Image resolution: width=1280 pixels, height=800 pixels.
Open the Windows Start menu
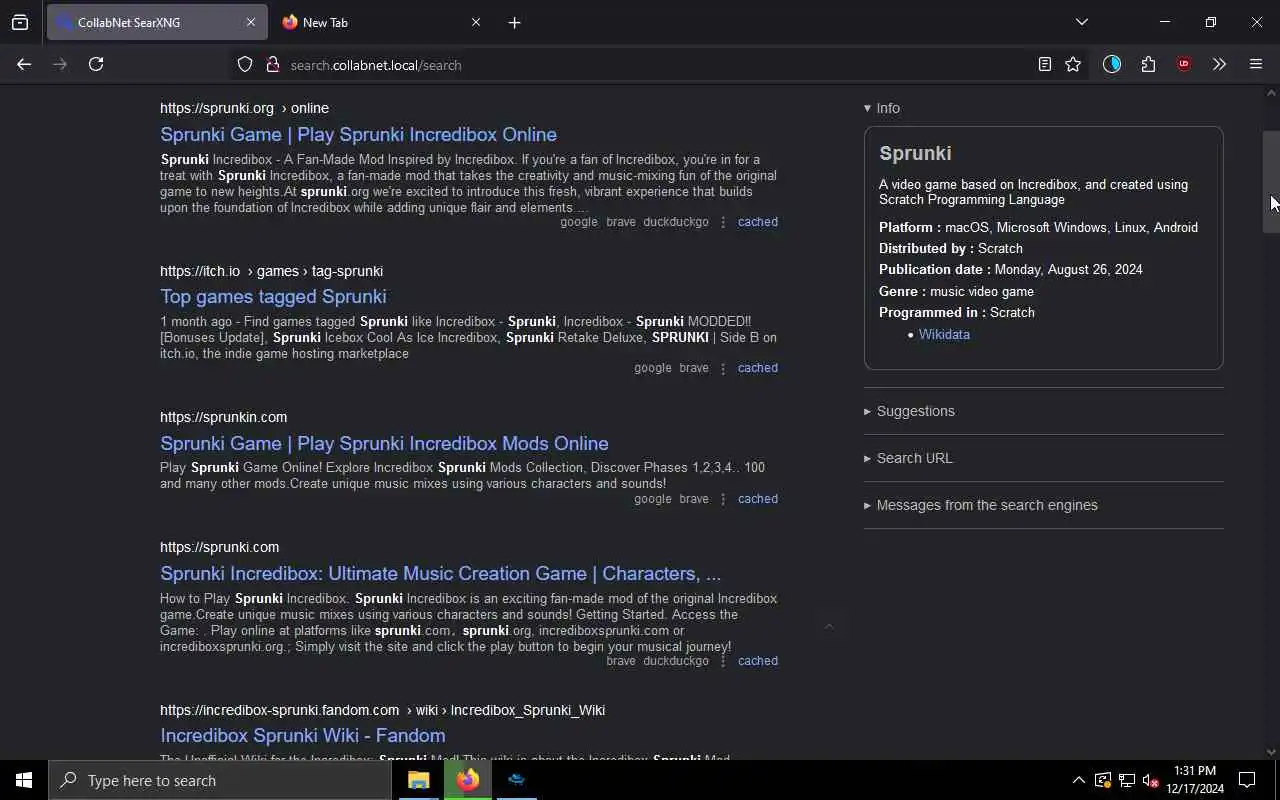[24, 780]
